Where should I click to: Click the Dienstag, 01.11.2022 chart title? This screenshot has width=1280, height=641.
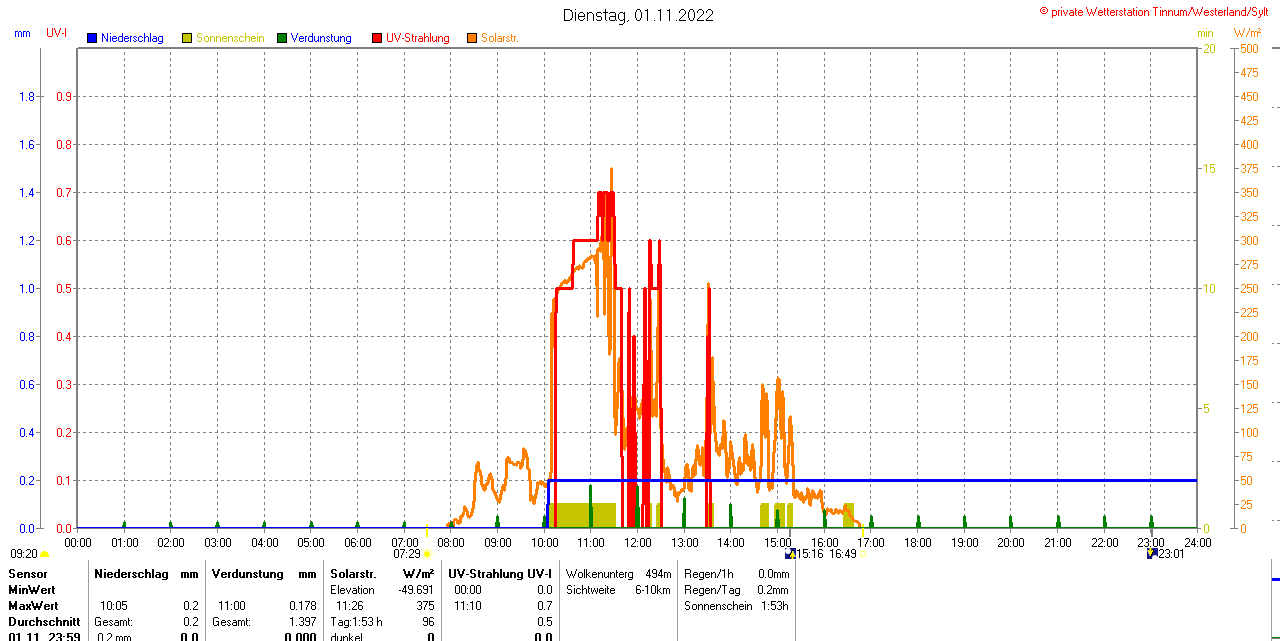(x=638, y=15)
